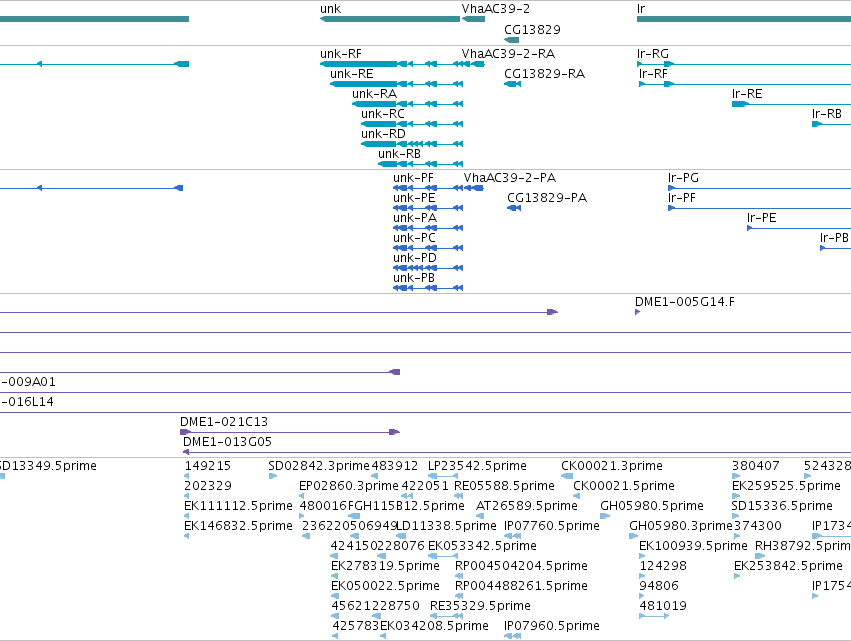Select EST LP23542.5prime
The height and width of the screenshot is (641, 851).
pyautogui.click(x=443, y=476)
